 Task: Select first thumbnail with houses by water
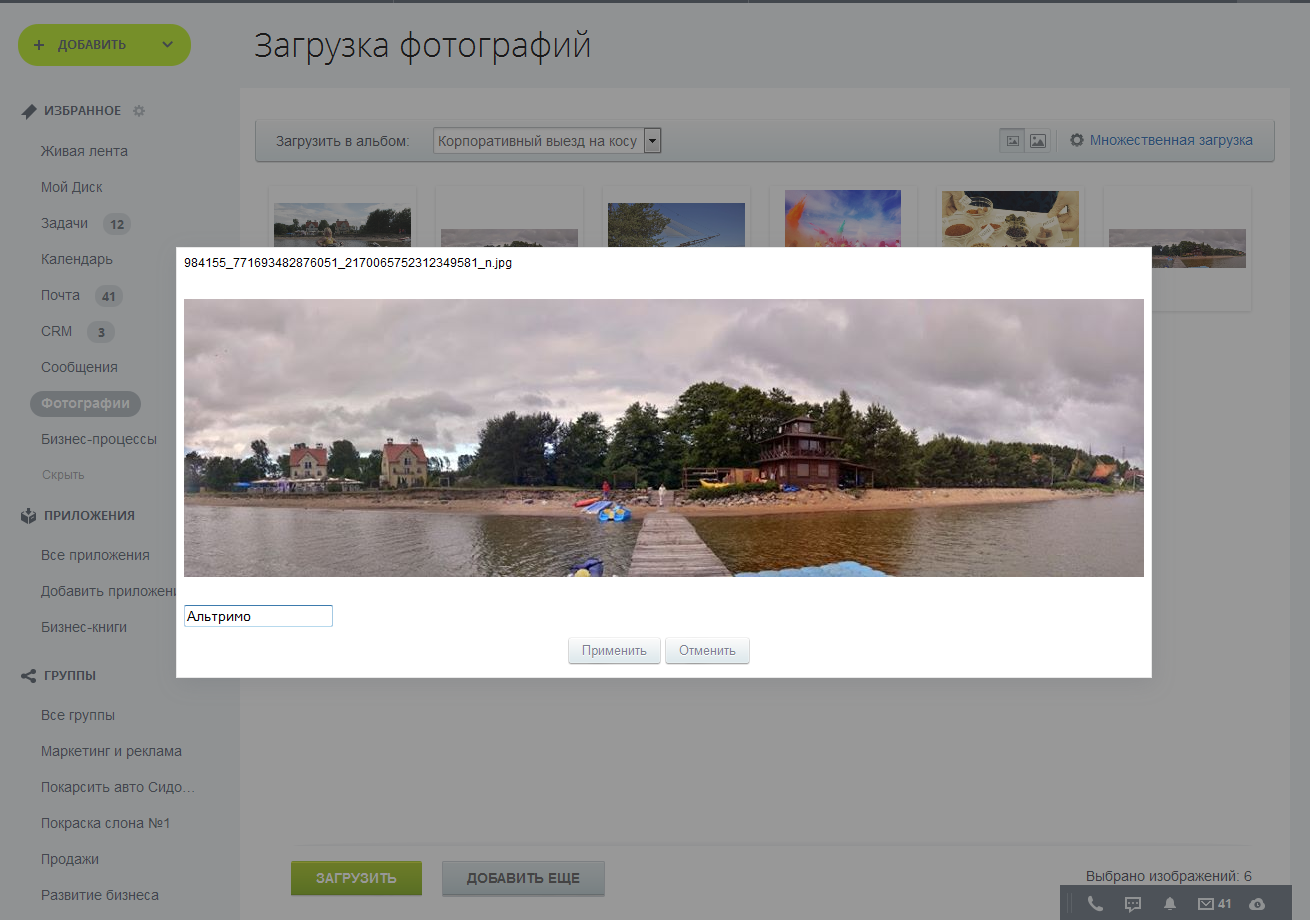coord(342,225)
